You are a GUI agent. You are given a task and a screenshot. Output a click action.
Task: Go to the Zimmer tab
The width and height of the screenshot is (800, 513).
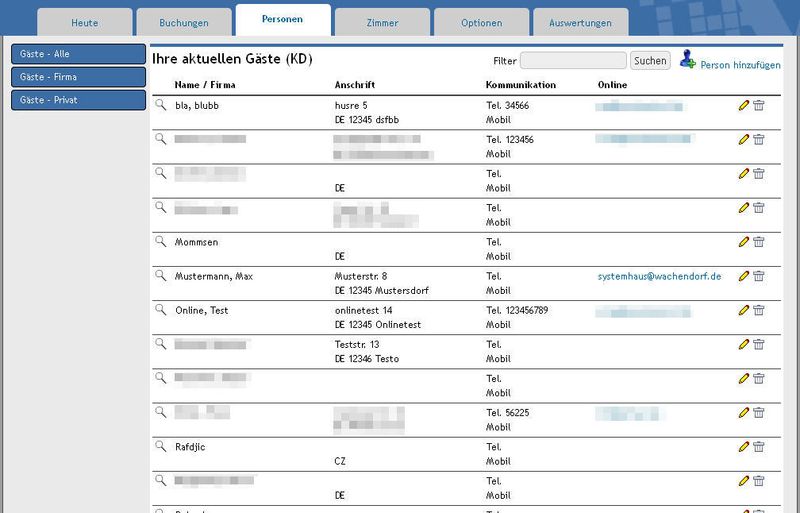pyautogui.click(x=382, y=22)
